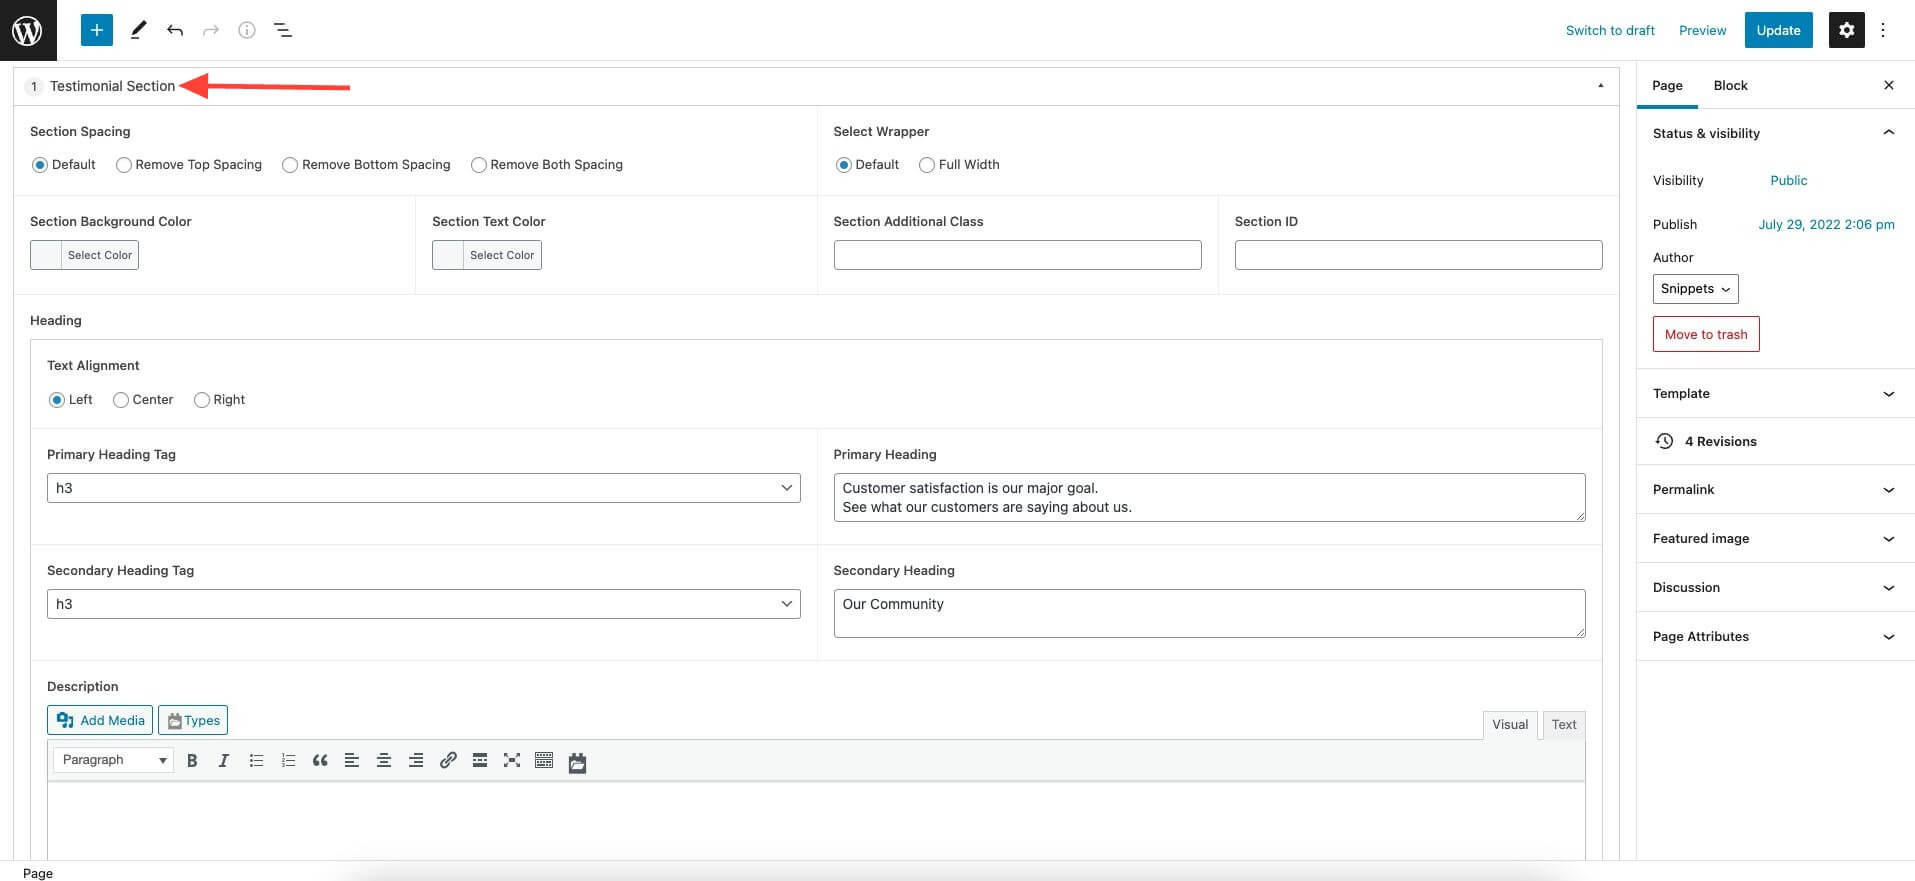Switch Description editor to Text tab

[x=1563, y=725]
